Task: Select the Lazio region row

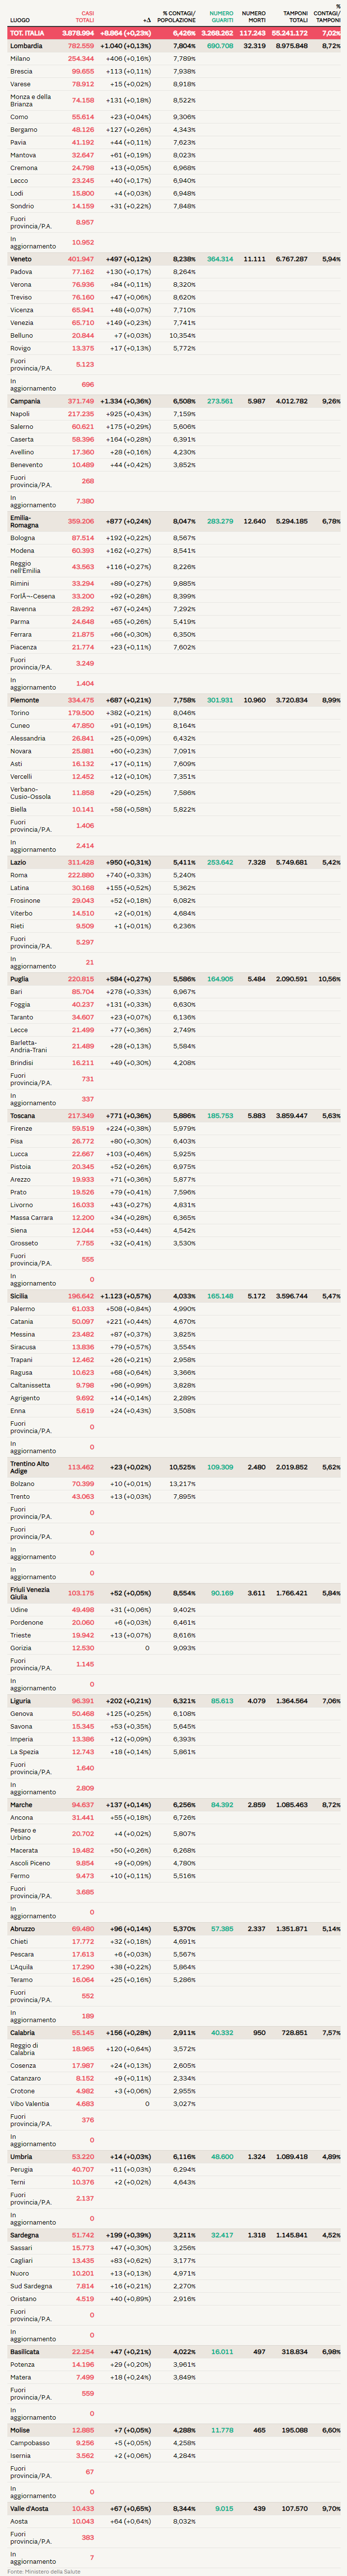Action: tap(19, 862)
